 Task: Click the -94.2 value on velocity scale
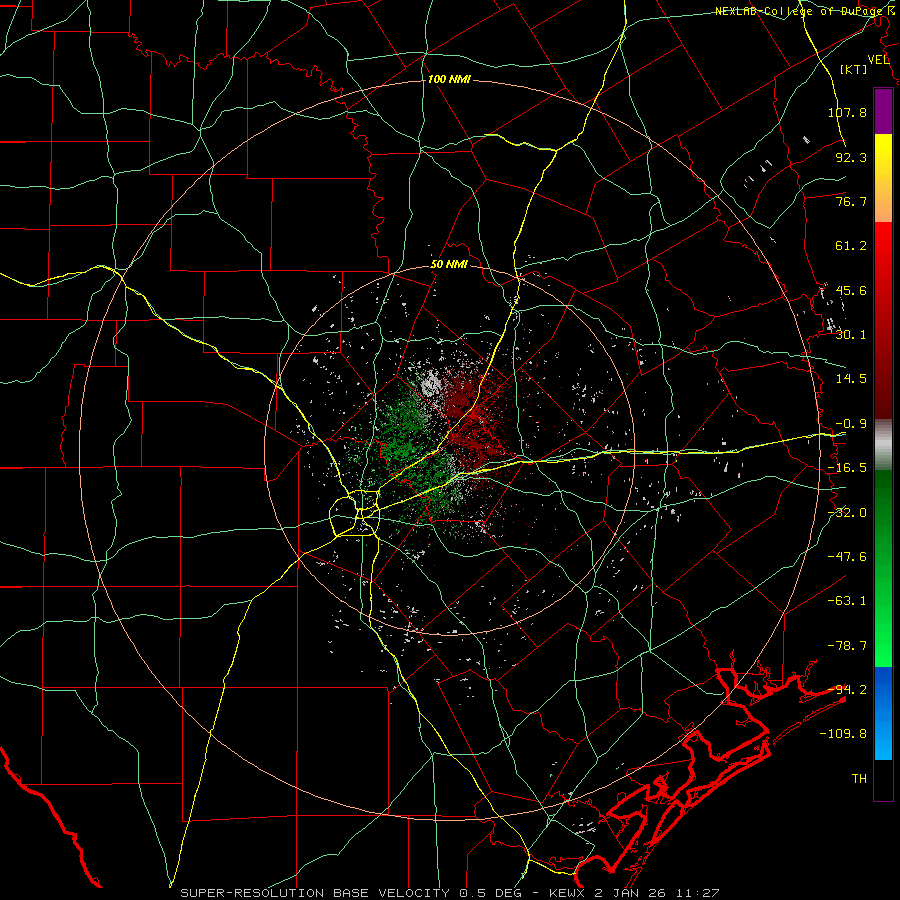pyautogui.click(x=847, y=690)
